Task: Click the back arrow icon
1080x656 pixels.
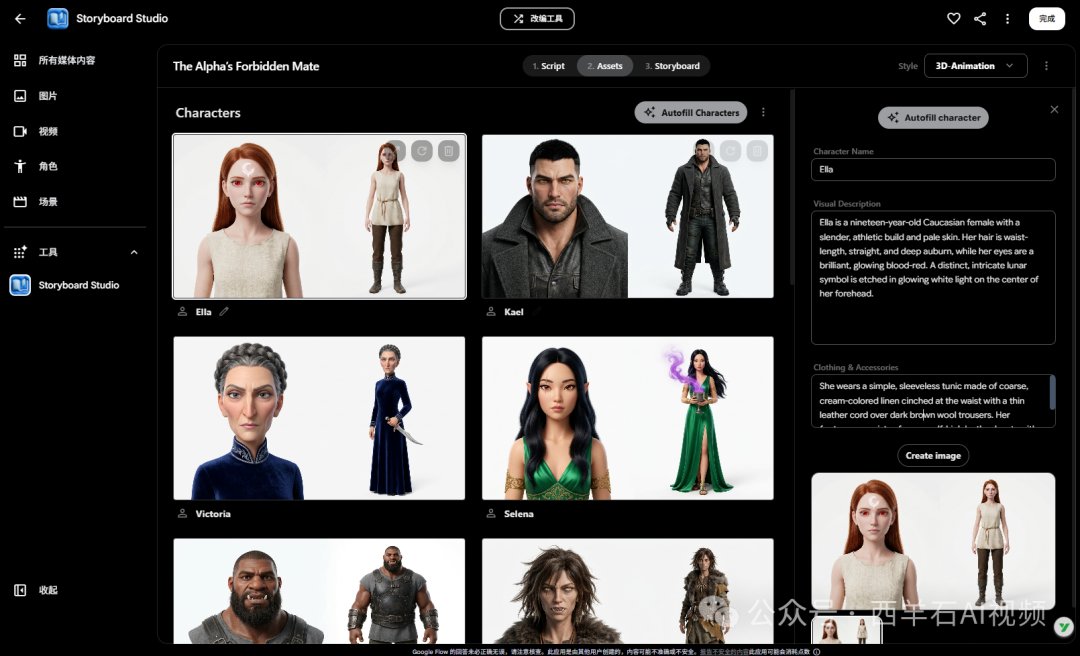Action: [x=20, y=19]
